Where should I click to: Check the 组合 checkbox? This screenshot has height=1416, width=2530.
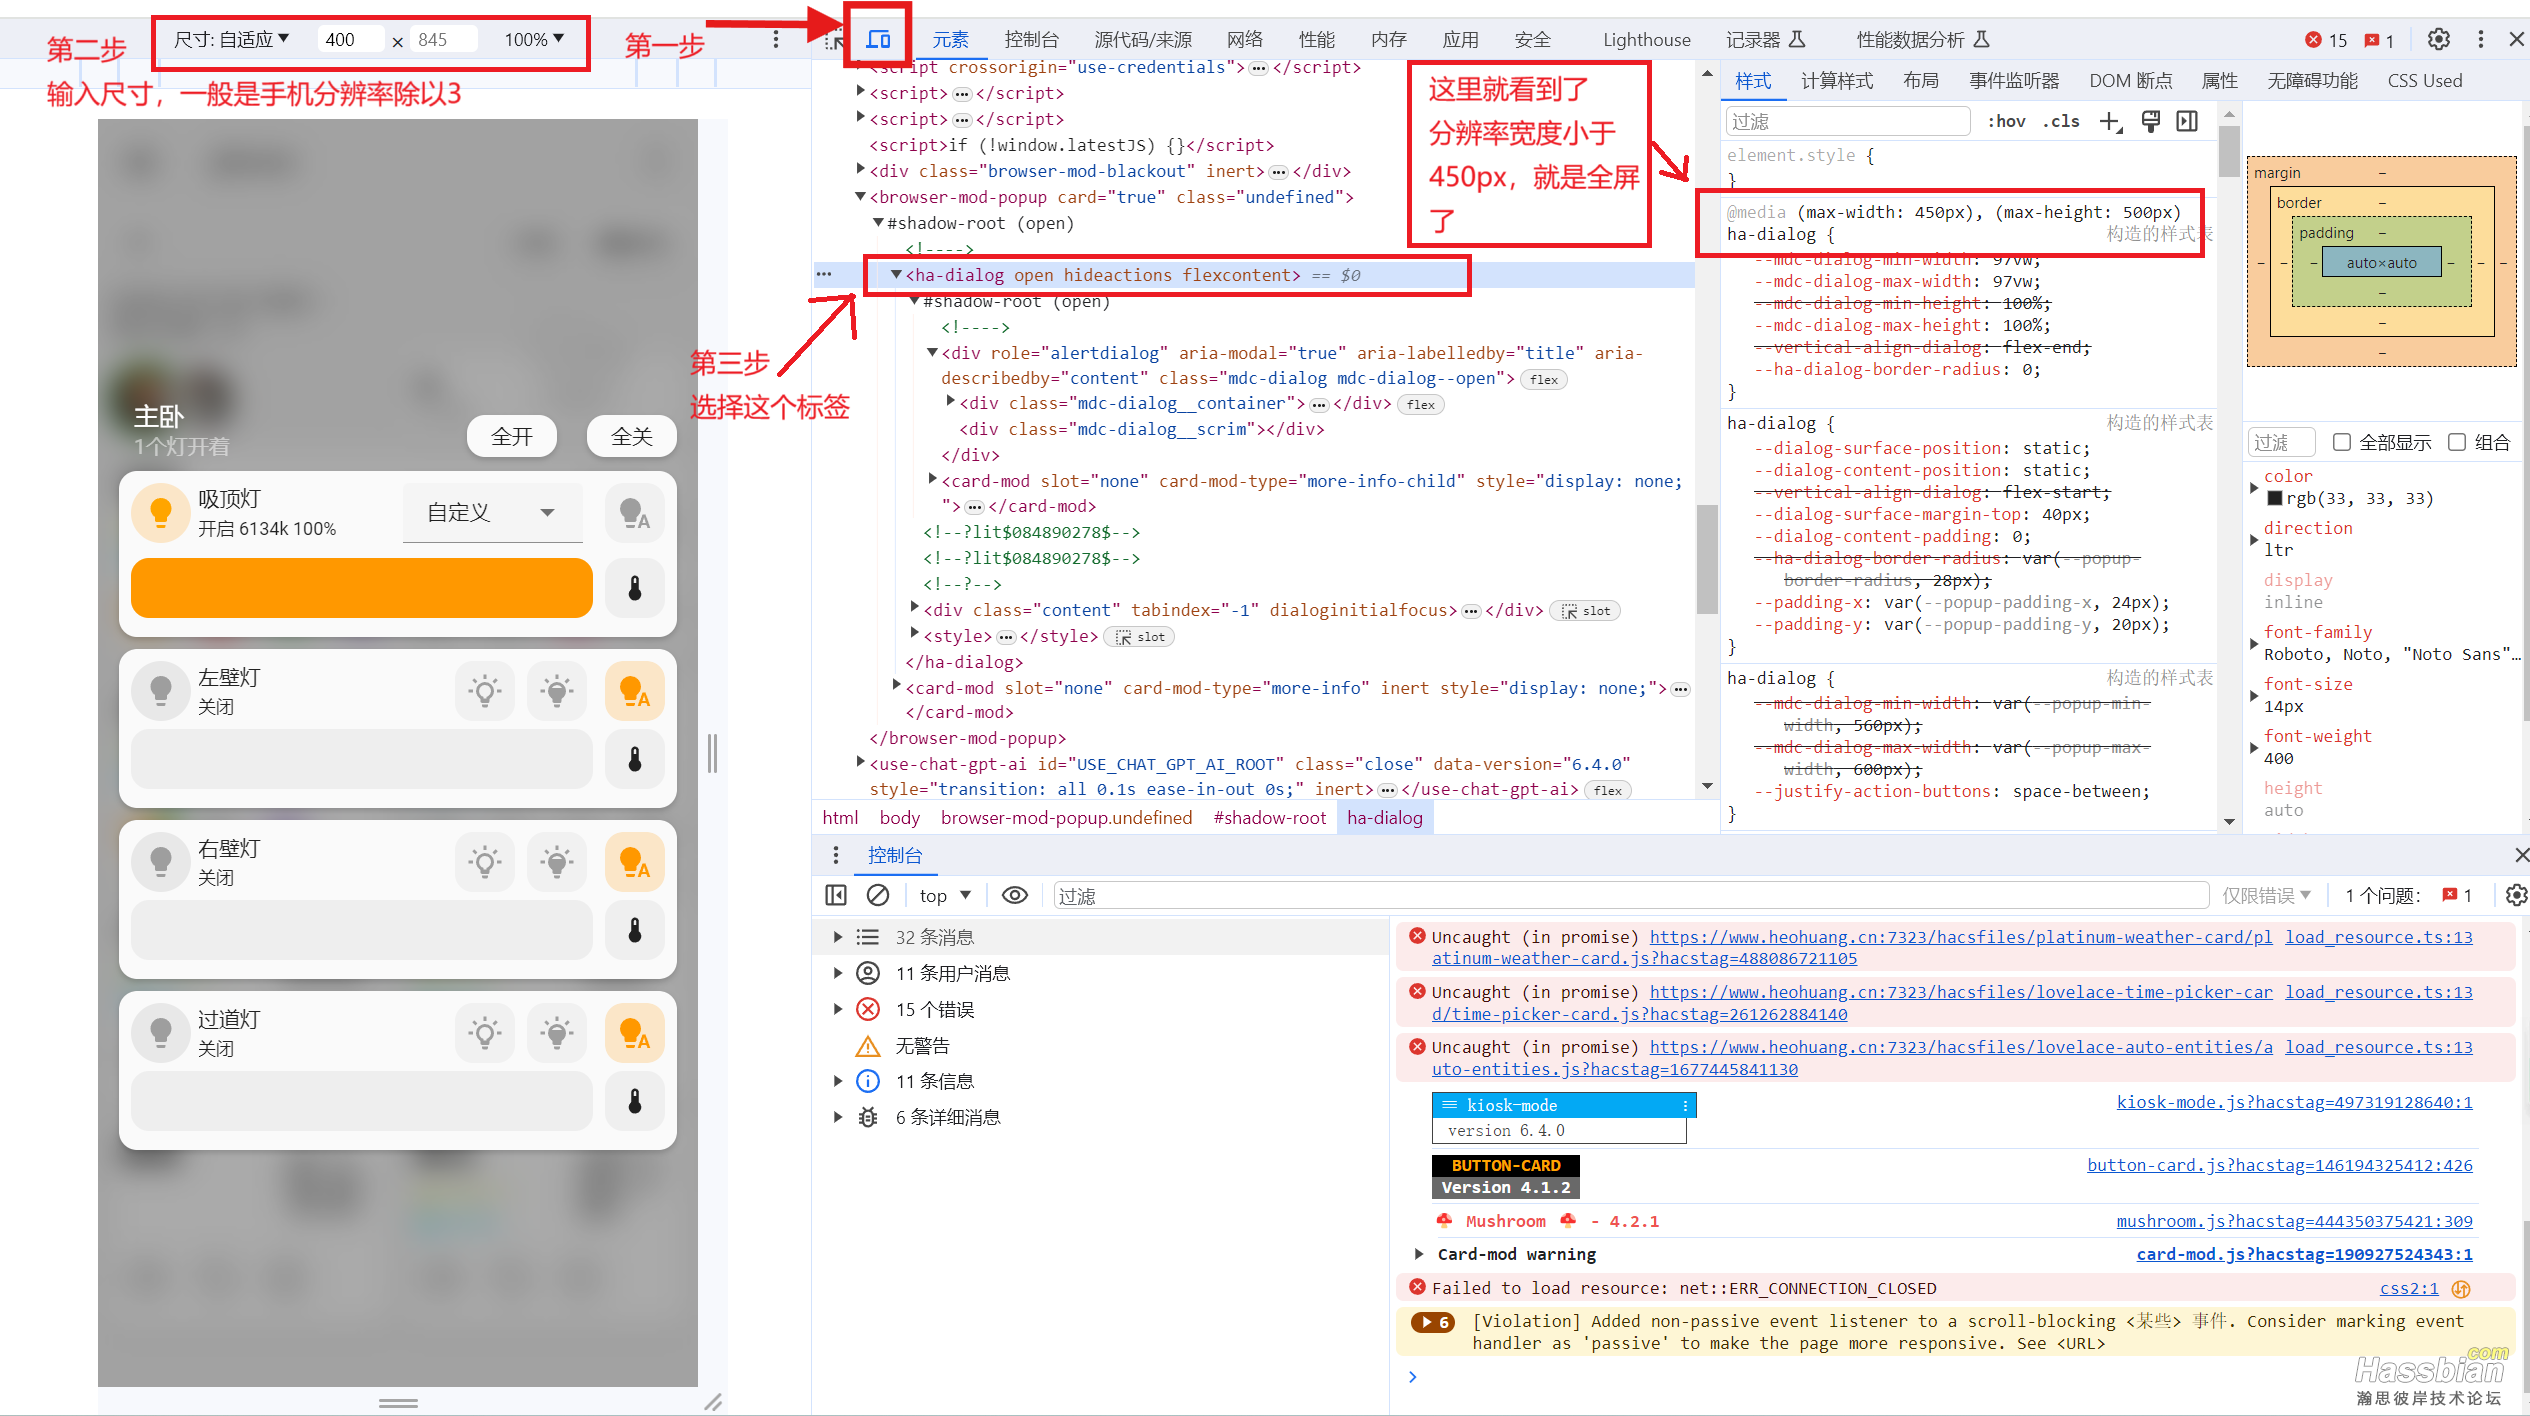tap(2457, 442)
